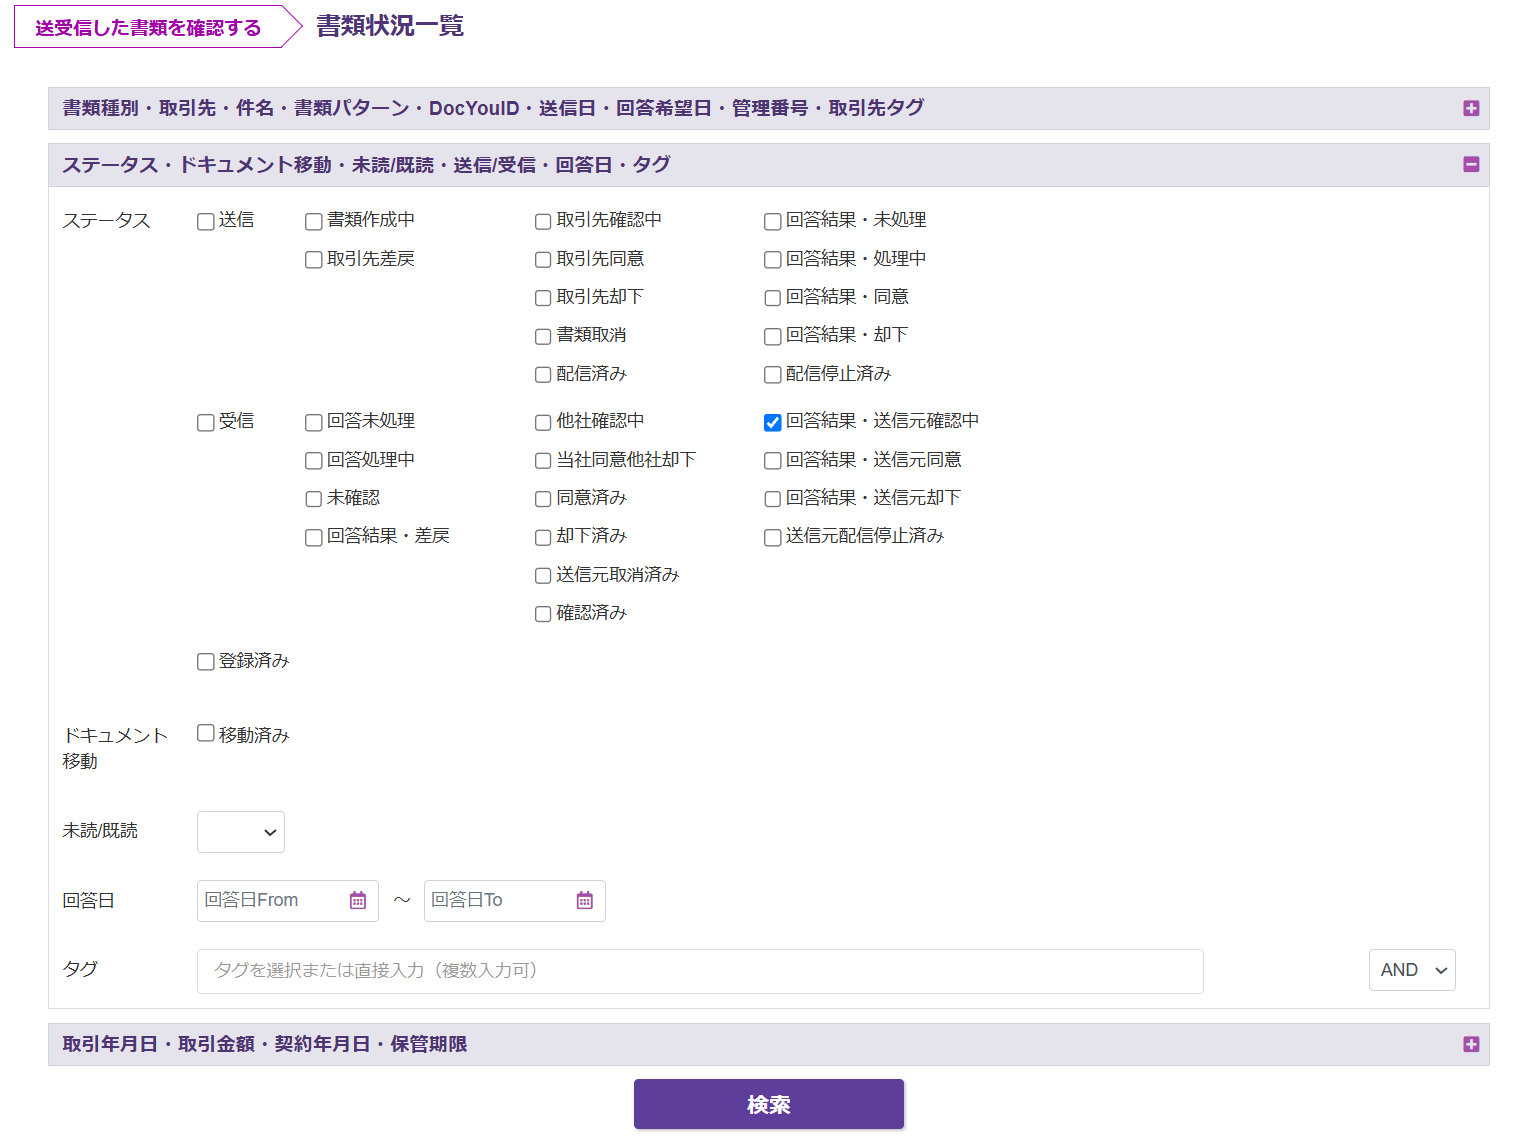Click the 未読/既読 row label
Image resolution: width=1525 pixels, height=1141 pixels.
[x=100, y=830]
